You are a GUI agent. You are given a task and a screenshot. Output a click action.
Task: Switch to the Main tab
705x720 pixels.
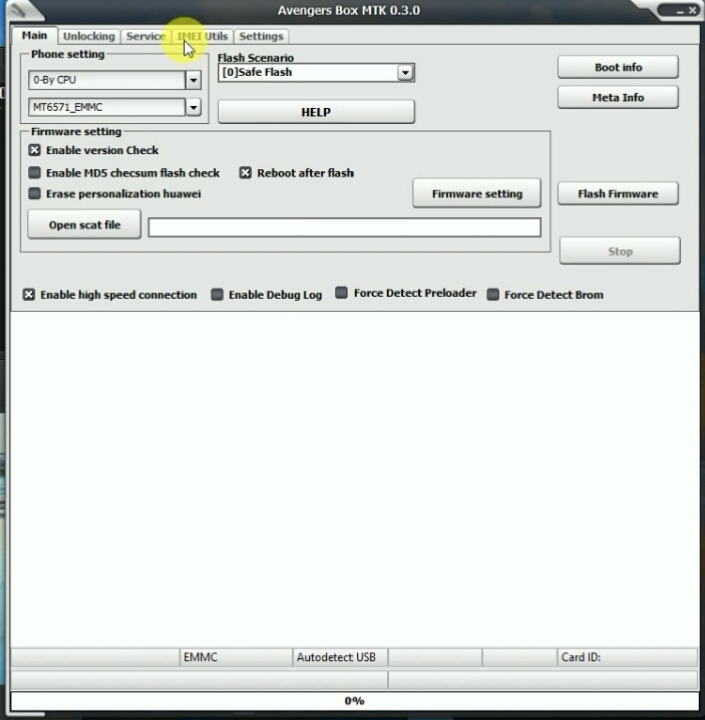[x=34, y=36]
